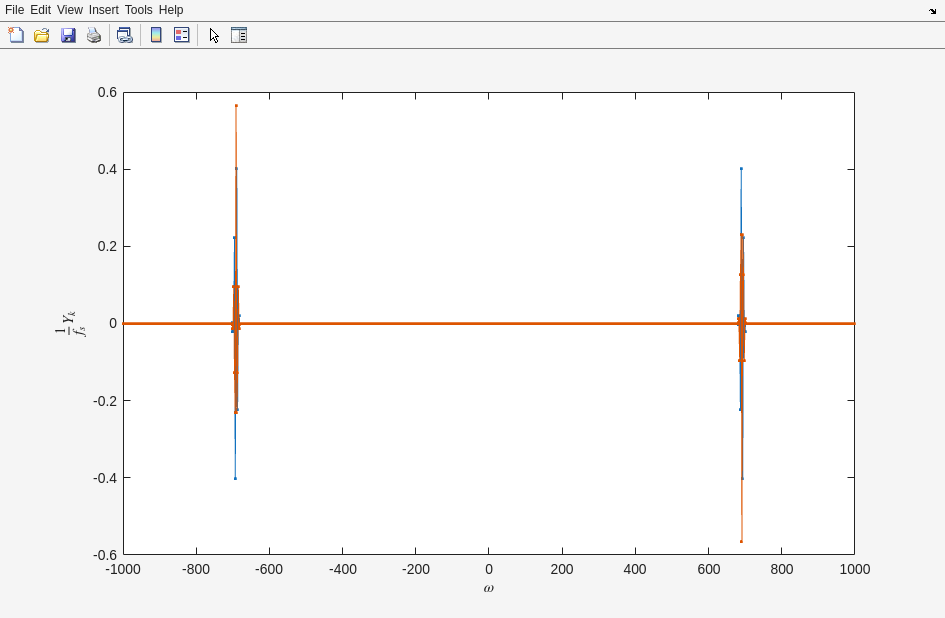Print the figure using printer icon
Viewport: 945px width, 618px height.
(x=94, y=35)
